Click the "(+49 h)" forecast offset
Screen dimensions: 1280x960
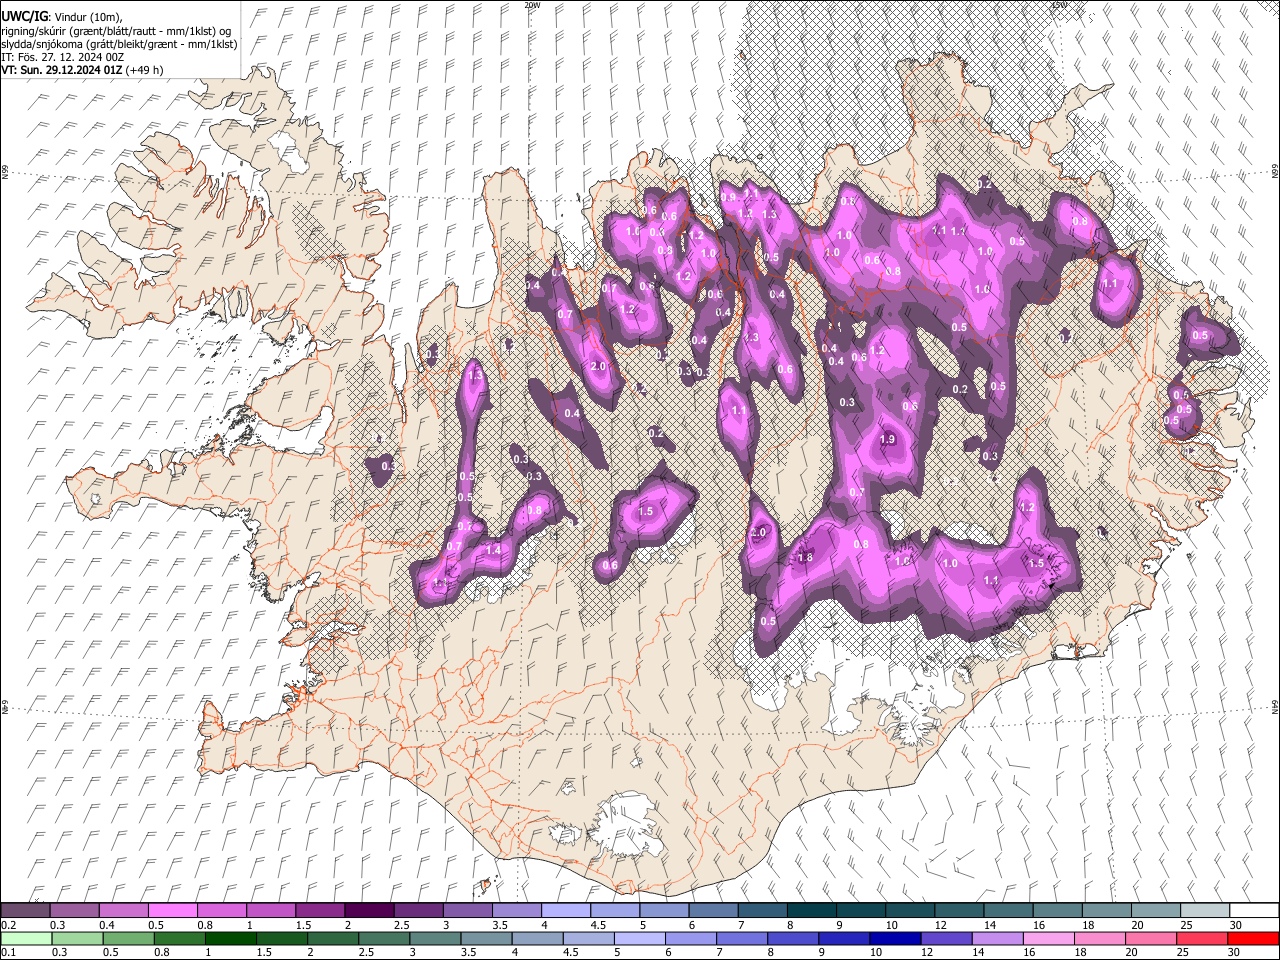click(145, 70)
